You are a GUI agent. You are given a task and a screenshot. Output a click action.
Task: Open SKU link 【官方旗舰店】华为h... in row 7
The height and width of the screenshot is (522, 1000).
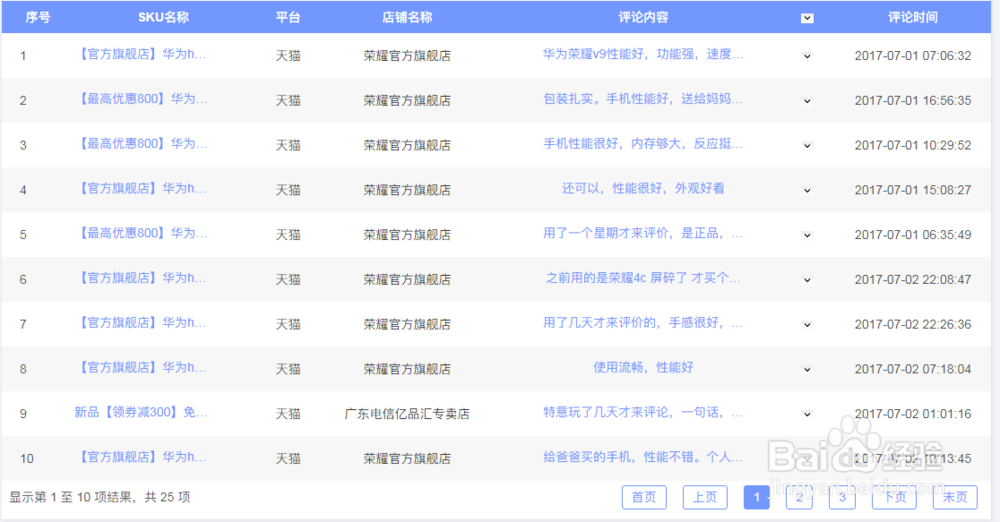click(141, 322)
